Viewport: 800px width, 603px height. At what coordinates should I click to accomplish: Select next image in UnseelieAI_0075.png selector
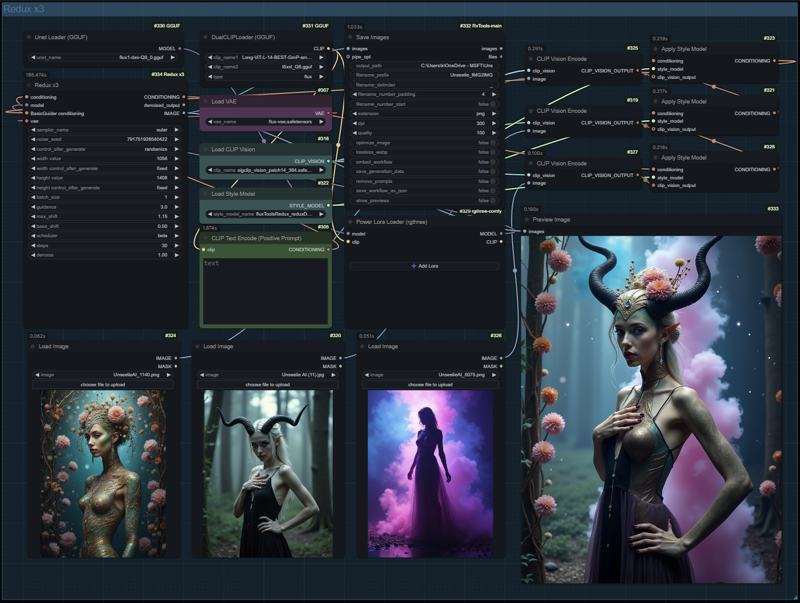[x=494, y=375]
